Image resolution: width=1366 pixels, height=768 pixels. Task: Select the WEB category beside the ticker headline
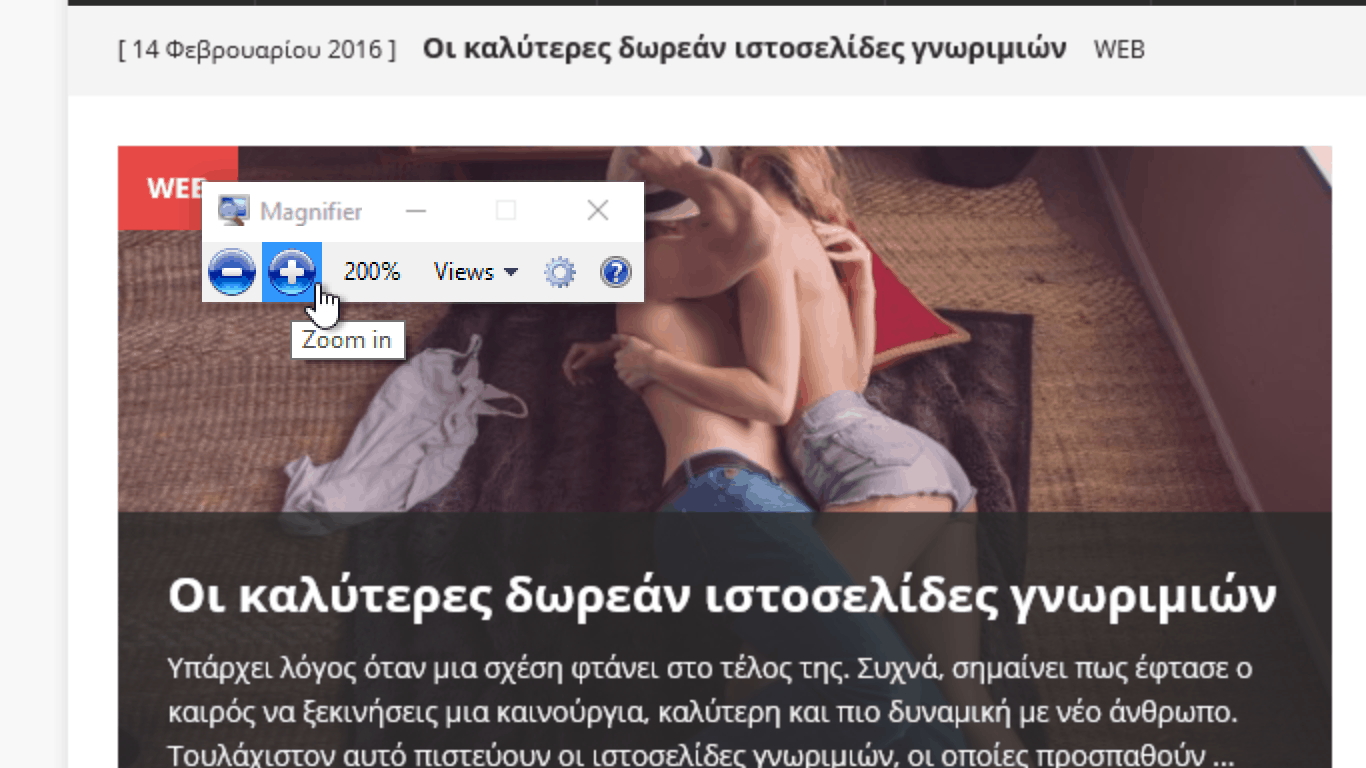(x=1119, y=49)
